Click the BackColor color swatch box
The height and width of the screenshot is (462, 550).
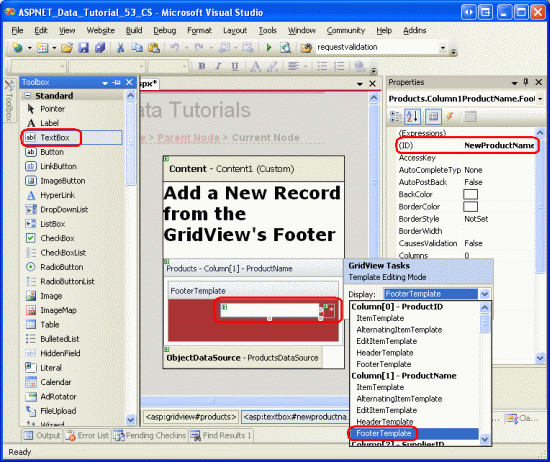tap(470, 194)
